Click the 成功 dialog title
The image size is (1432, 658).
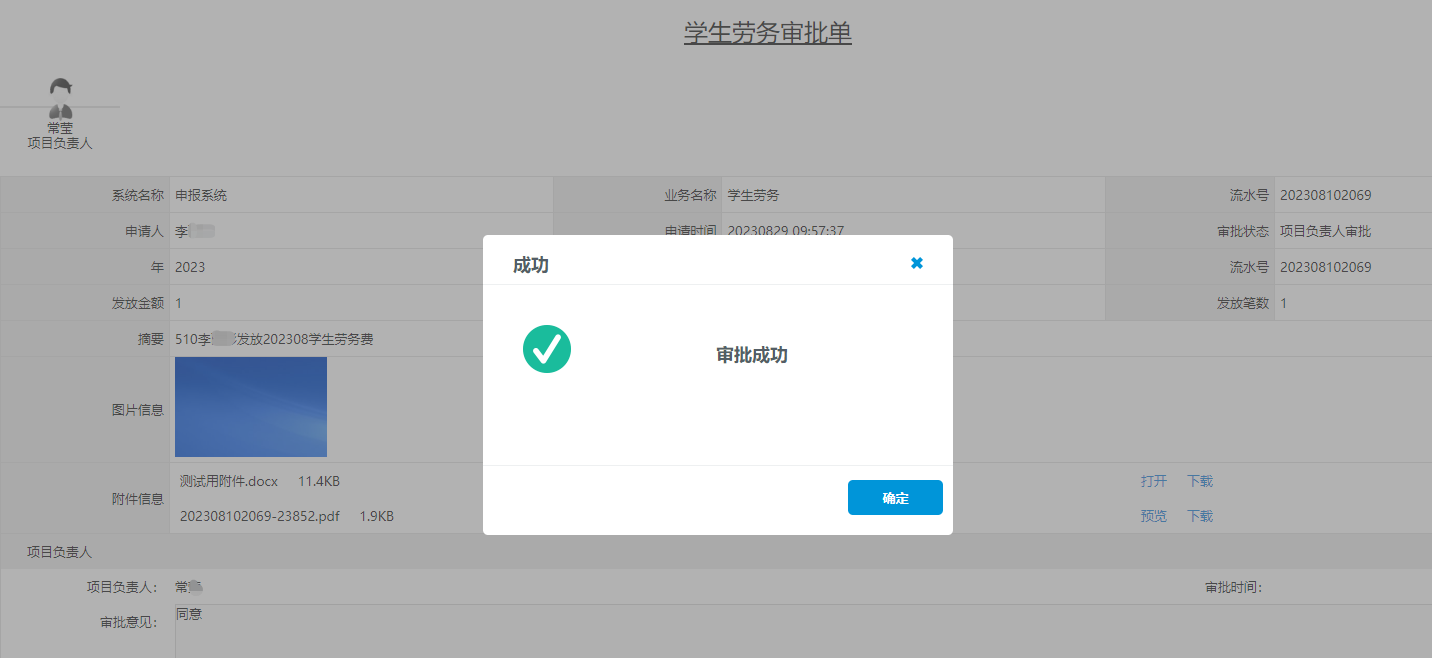pyautogui.click(x=530, y=265)
